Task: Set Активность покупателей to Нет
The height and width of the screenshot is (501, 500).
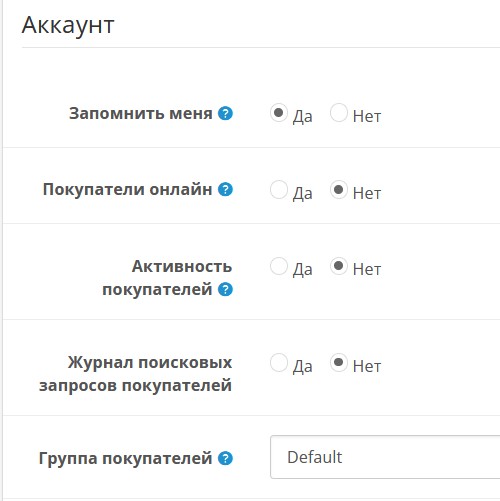Action: [x=339, y=266]
